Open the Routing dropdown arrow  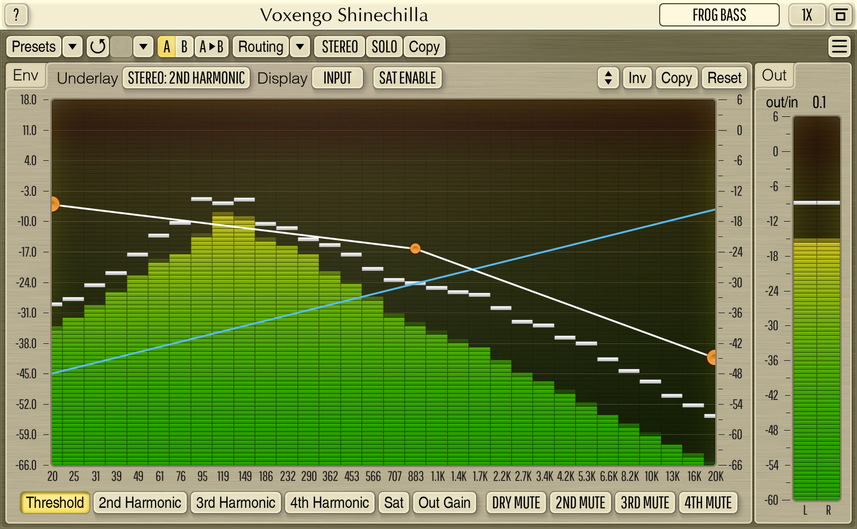[x=300, y=46]
